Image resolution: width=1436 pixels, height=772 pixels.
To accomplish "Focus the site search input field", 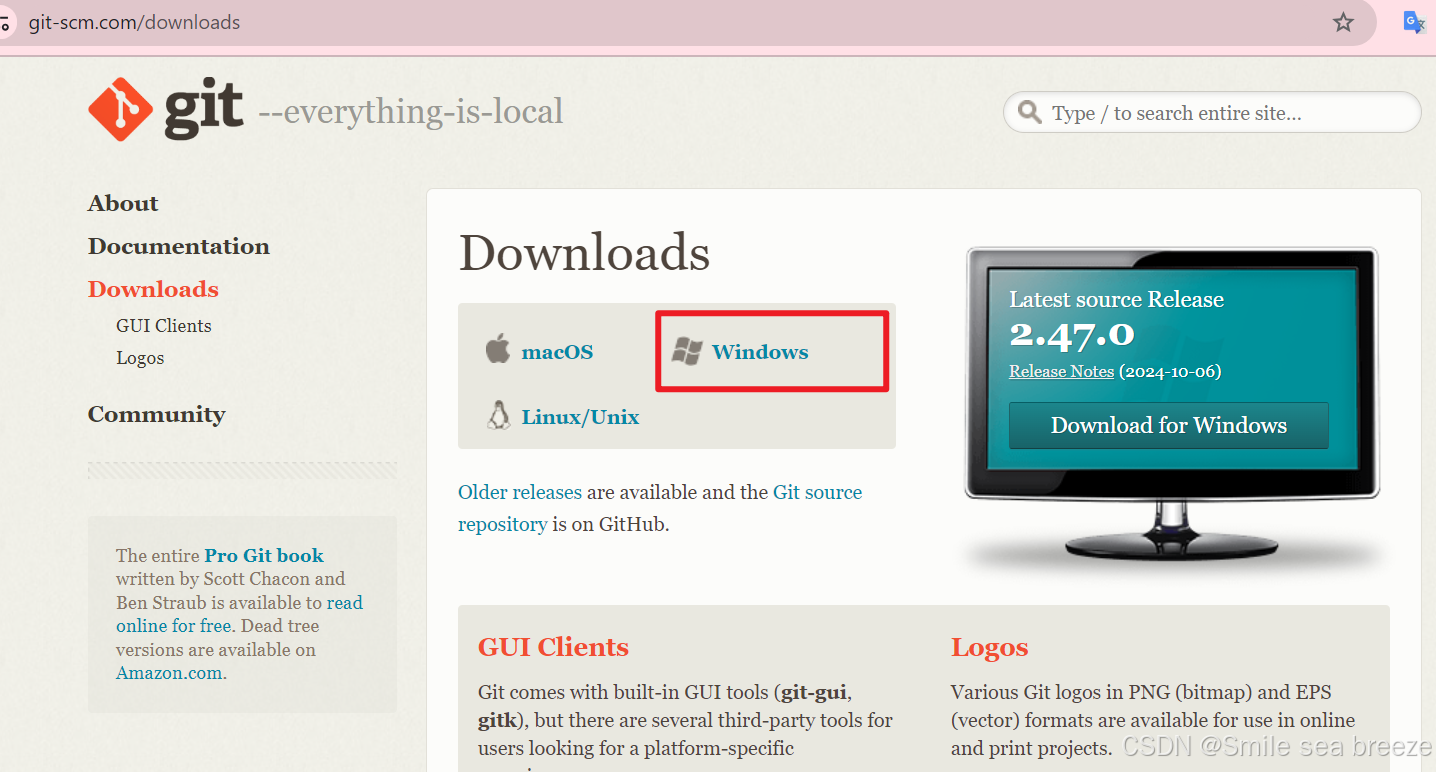I will tap(1212, 112).
